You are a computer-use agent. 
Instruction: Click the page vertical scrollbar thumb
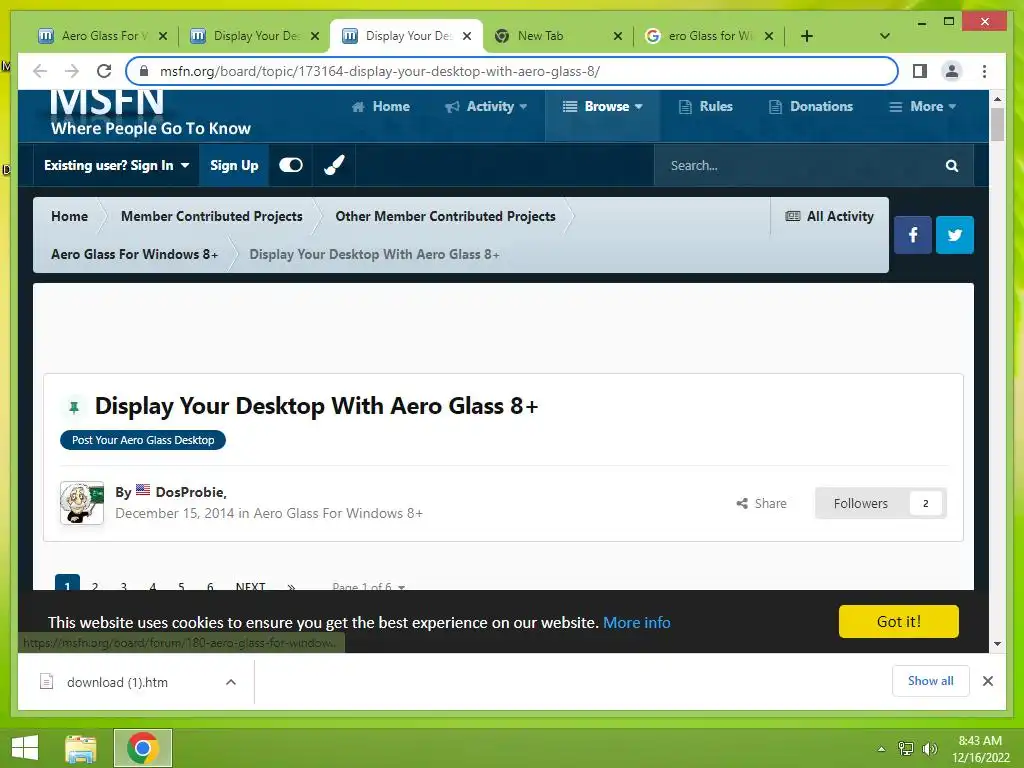coord(997,125)
